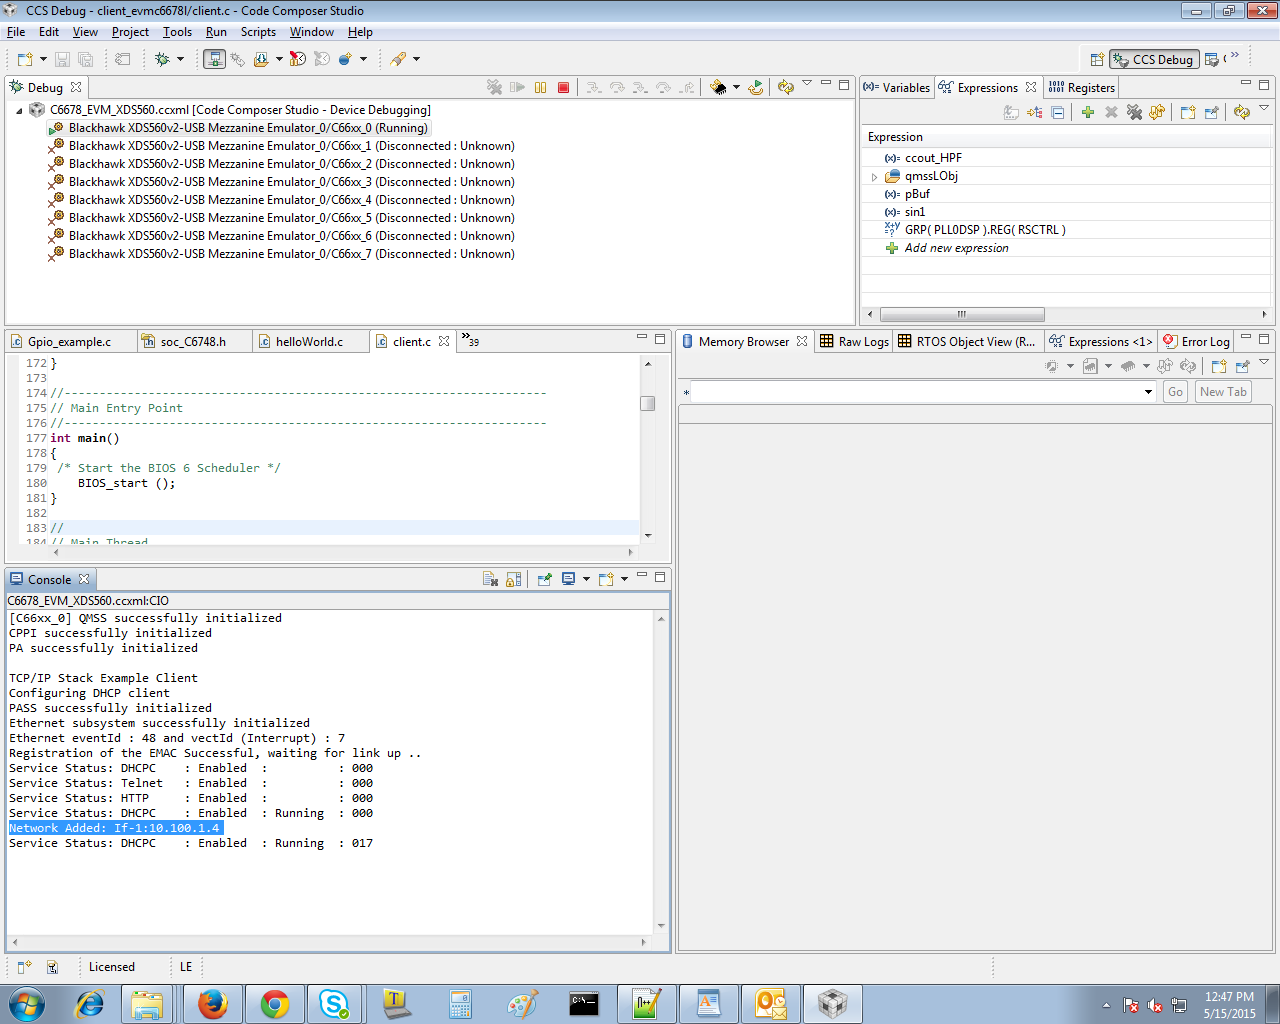Open dropdown next to Display Selected Console
The width and height of the screenshot is (1280, 1024).
(586, 579)
